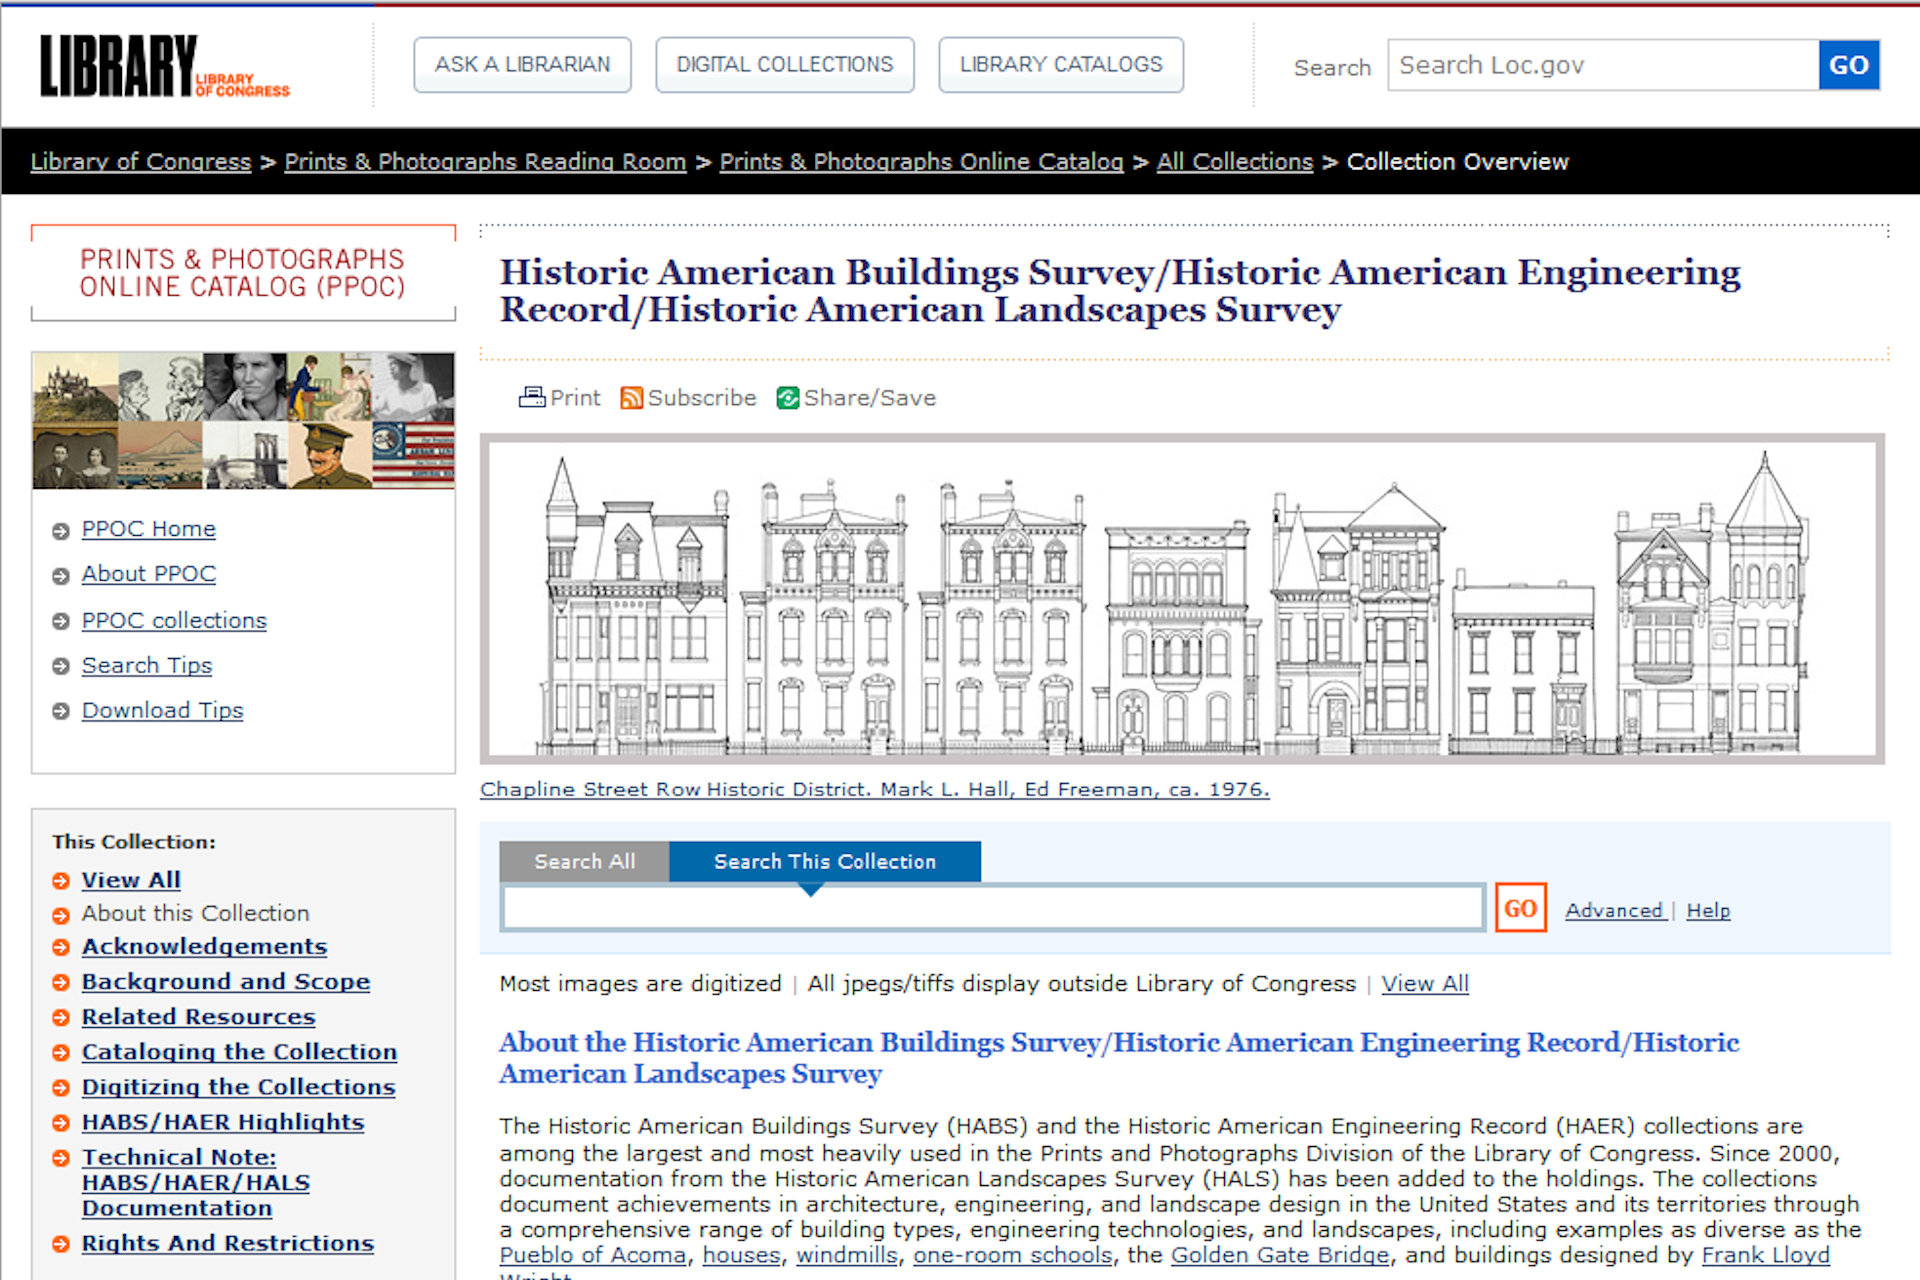Follow the windmills link in the description

(847, 1255)
